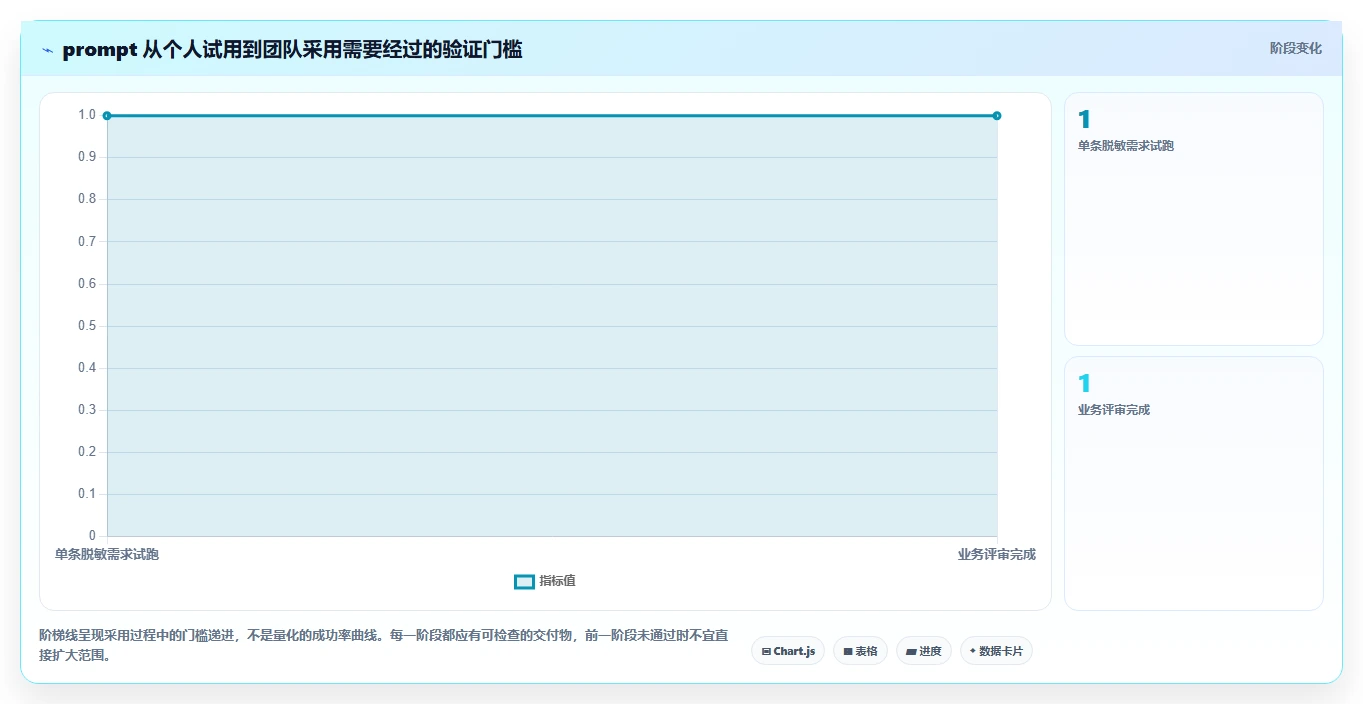The width and height of the screenshot is (1363, 704).
Task: Click the y-axis value 0.9
Action: click(x=87, y=157)
